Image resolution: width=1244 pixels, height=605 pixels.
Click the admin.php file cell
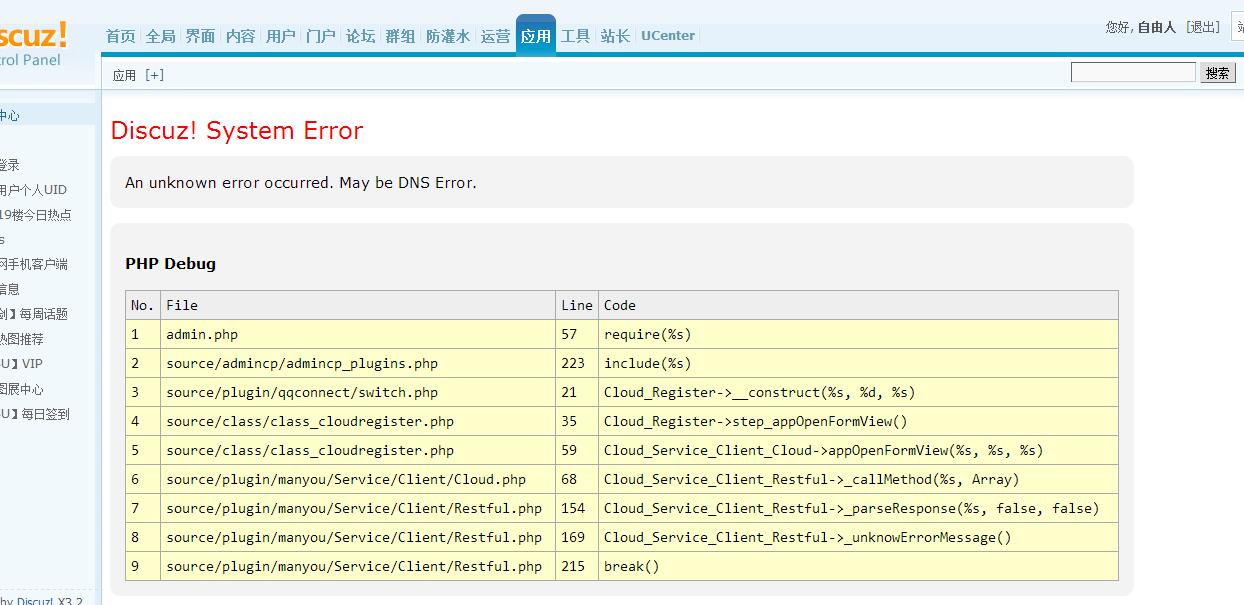click(x=358, y=334)
